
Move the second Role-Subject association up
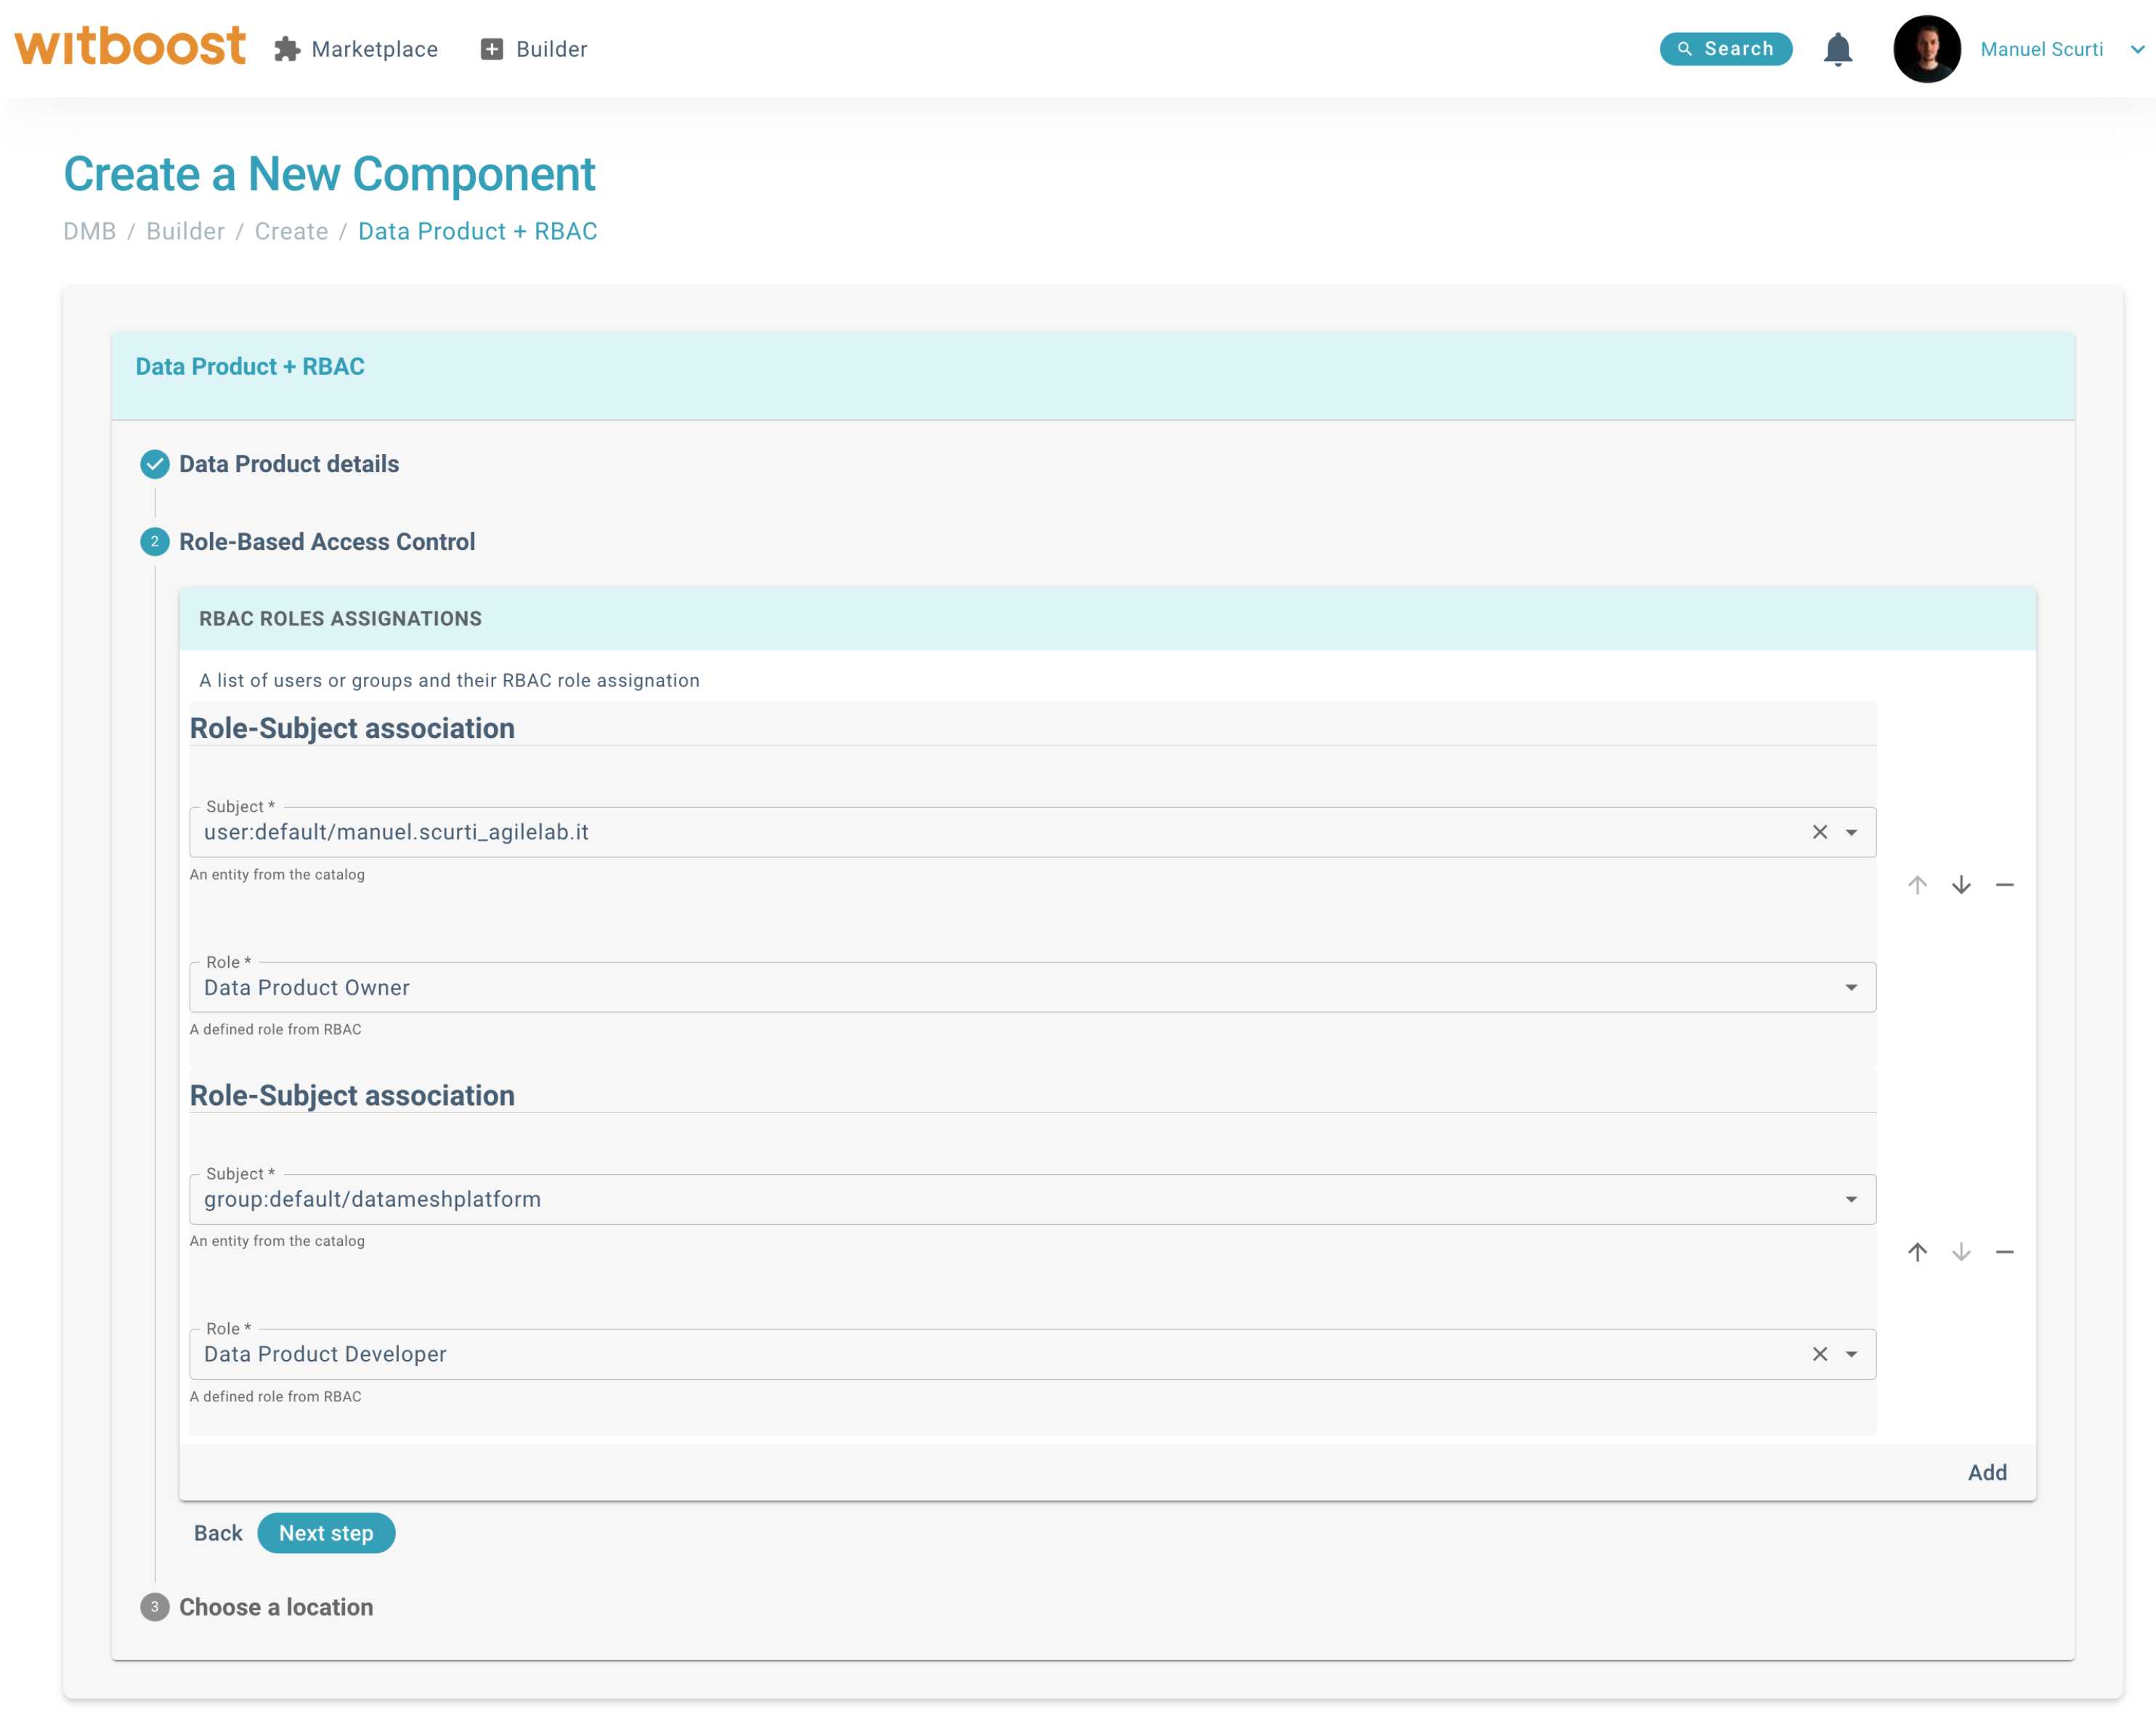[x=1918, y=1252]
